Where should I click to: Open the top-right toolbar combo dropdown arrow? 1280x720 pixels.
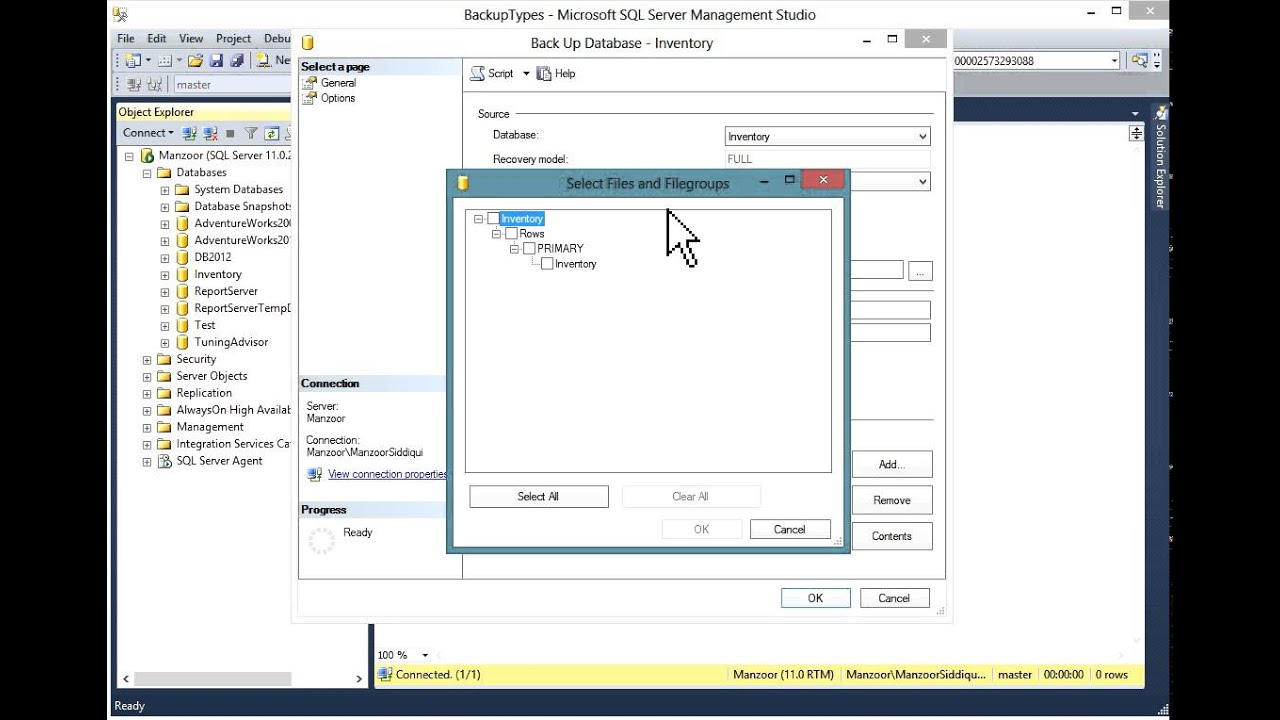click(1114, 61)
